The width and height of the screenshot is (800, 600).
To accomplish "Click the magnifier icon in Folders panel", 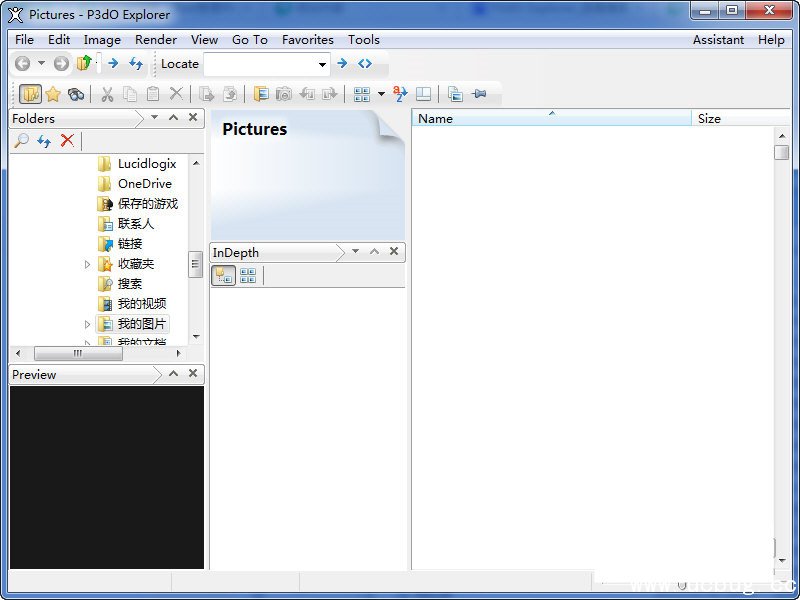I will (21, 141).
